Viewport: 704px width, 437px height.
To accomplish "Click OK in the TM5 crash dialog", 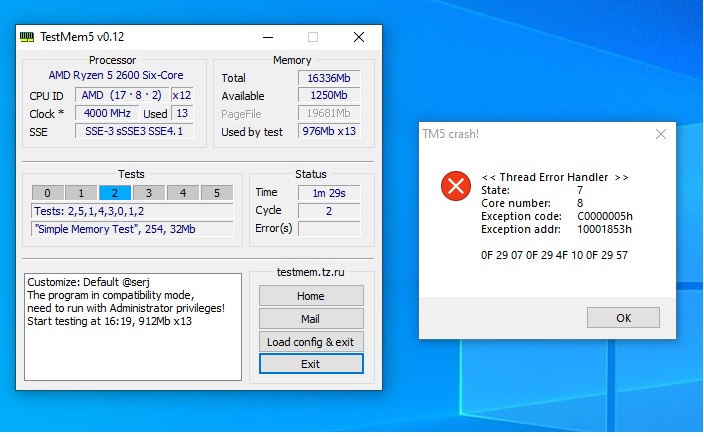I will coord(623,318).
